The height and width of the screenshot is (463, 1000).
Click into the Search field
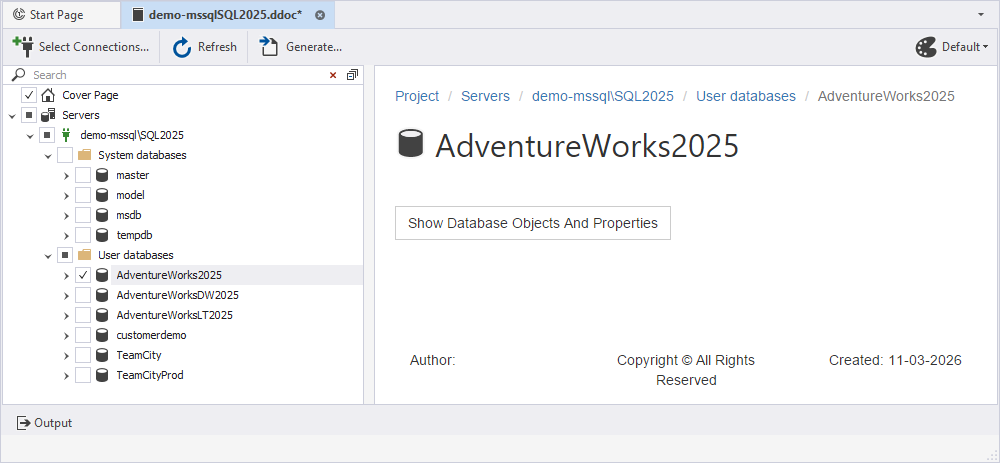179,75
